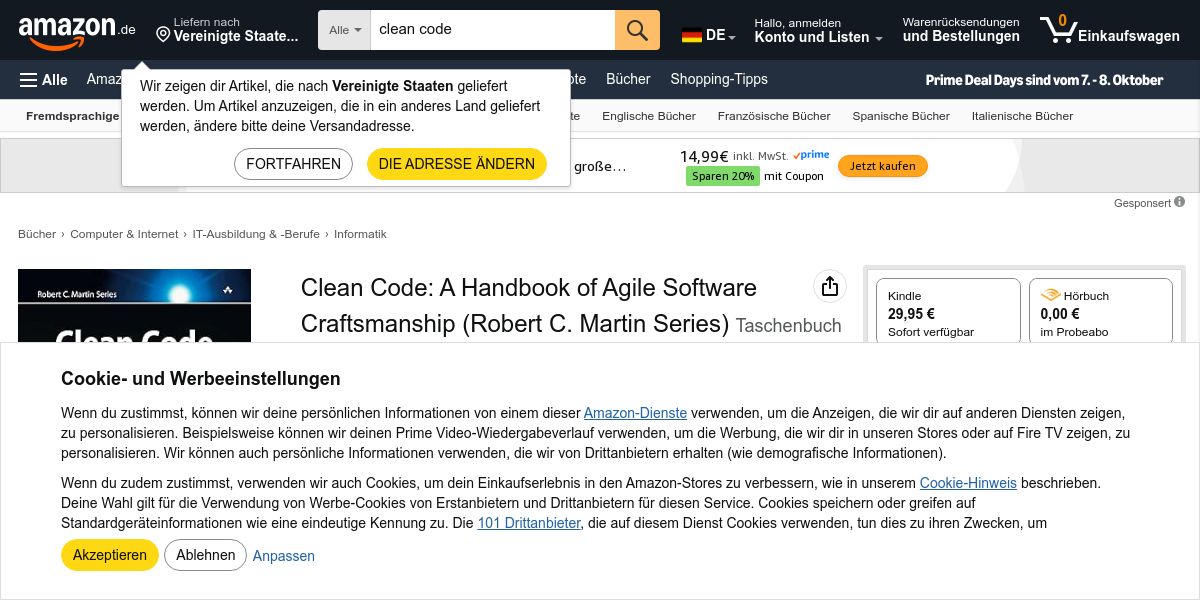This screenshot has width=1200, height=600.
Task: Click the Clean Code book cover image
Action: (134, 306)
